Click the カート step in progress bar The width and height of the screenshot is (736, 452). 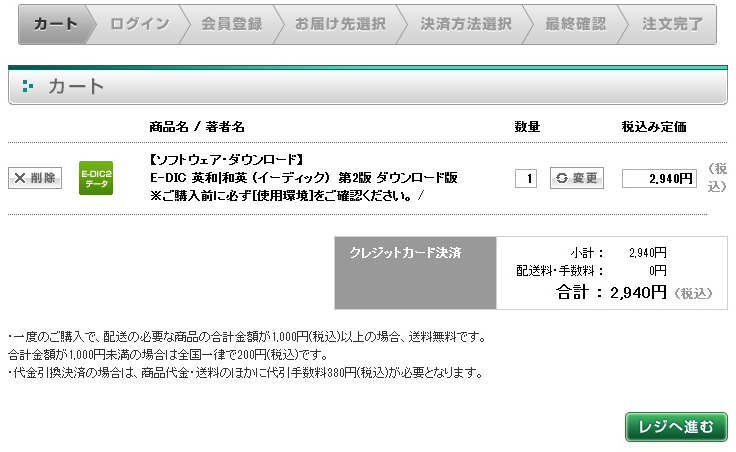coord(56,24)
